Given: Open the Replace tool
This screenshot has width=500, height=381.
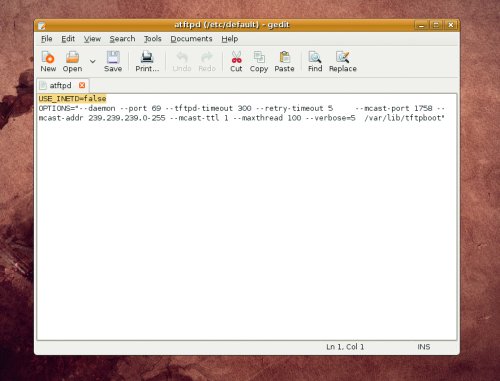Looking at the screenshot, I should coord(343,61).
